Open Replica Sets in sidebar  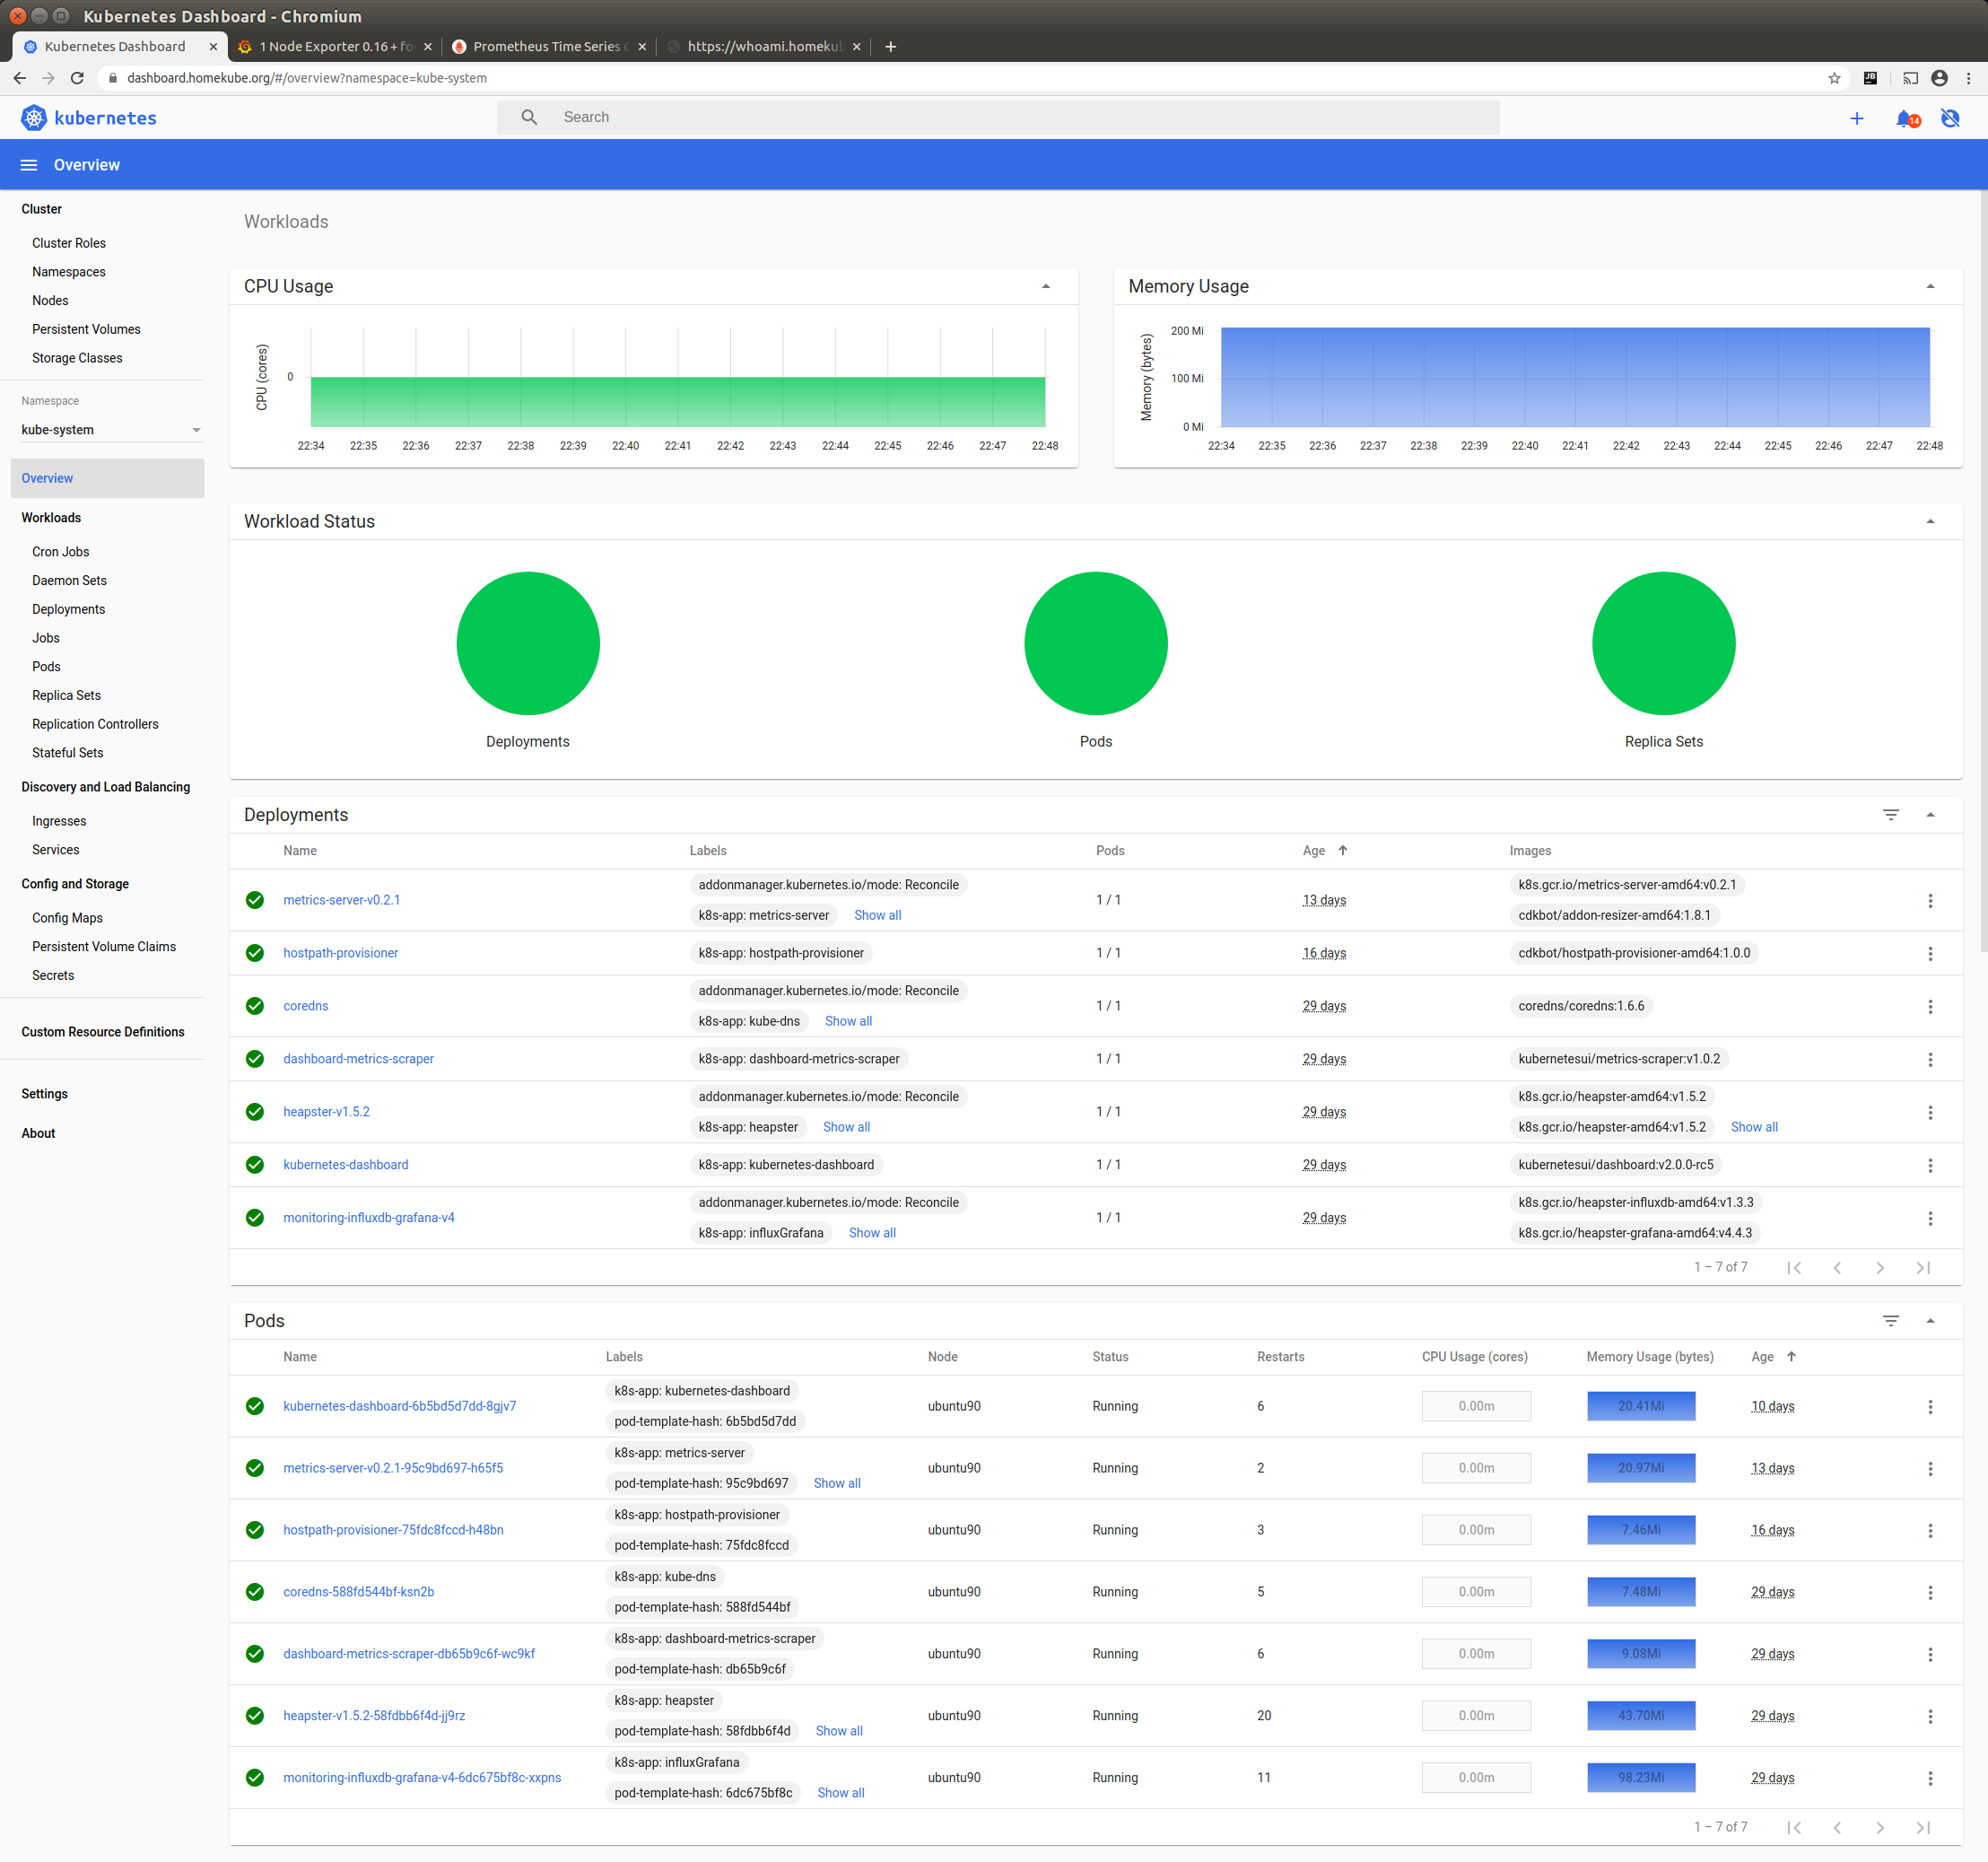click(66, 695)
